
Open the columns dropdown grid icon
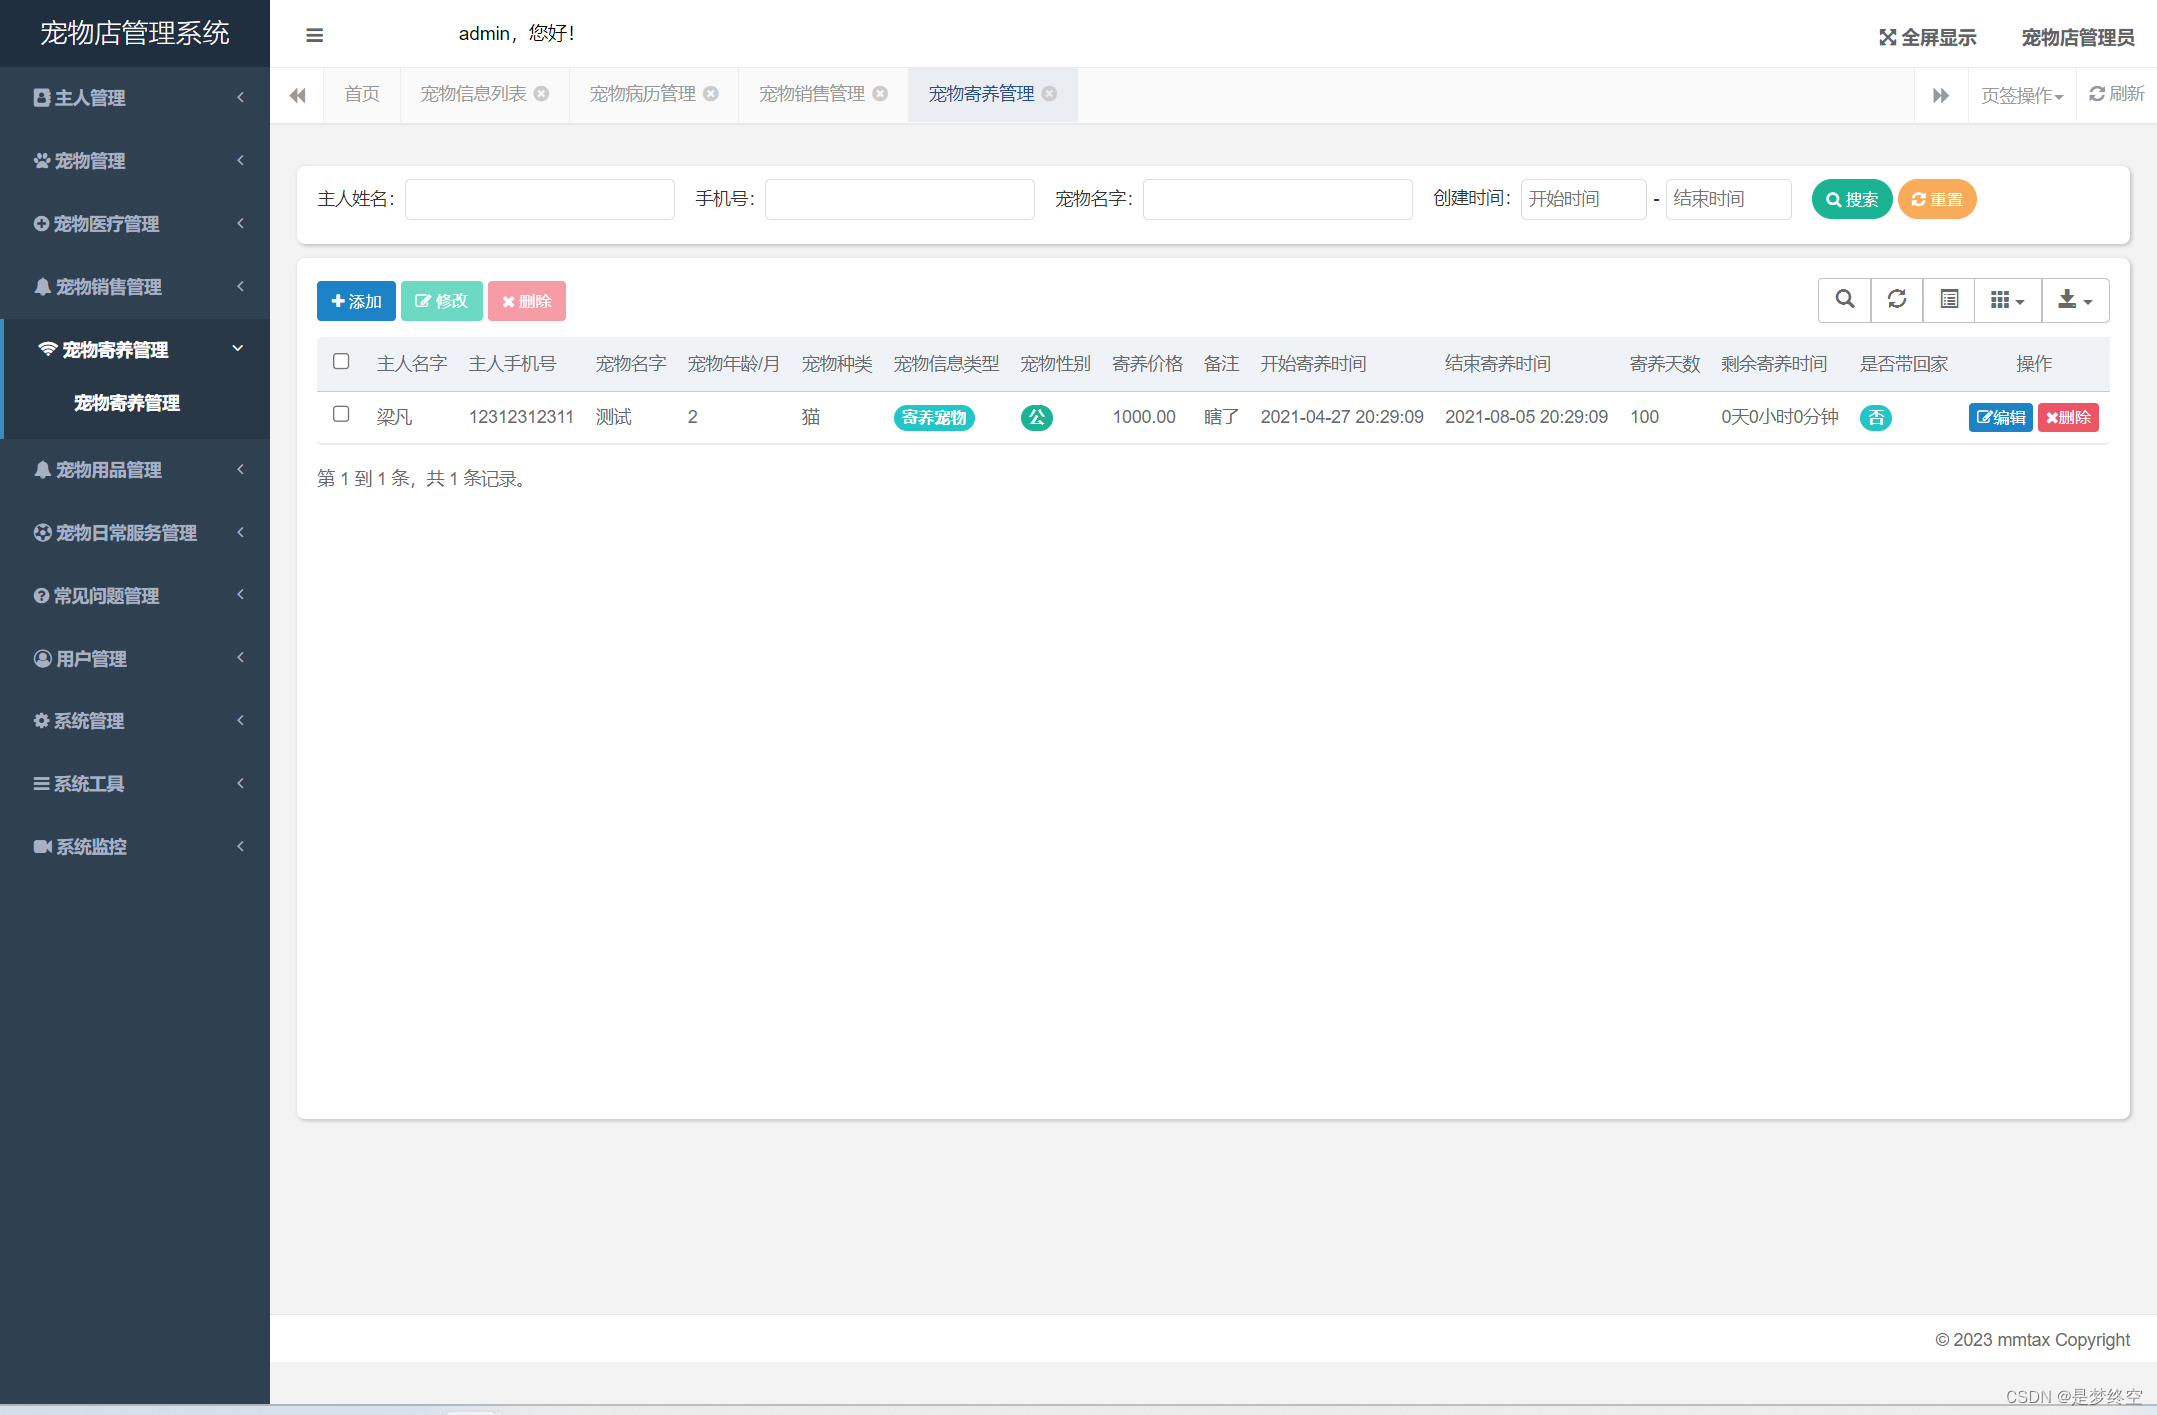point(2006,300)
